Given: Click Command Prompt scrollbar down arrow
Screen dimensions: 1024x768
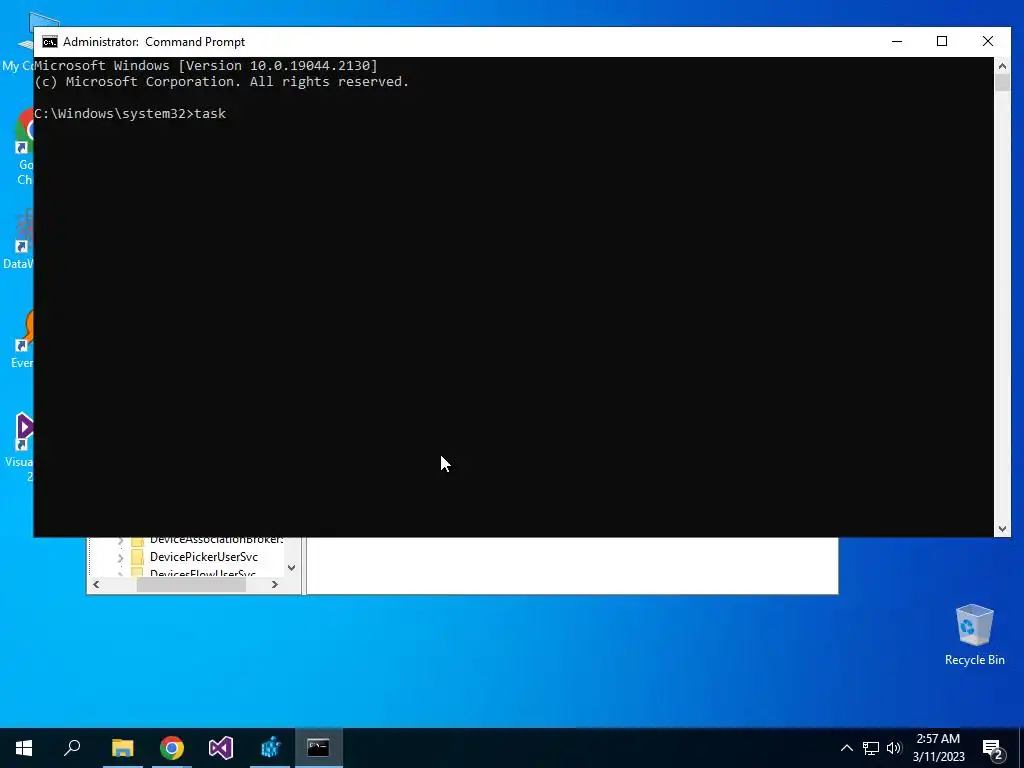Looking at the screenshot, I should click(x=1002, y=529).
